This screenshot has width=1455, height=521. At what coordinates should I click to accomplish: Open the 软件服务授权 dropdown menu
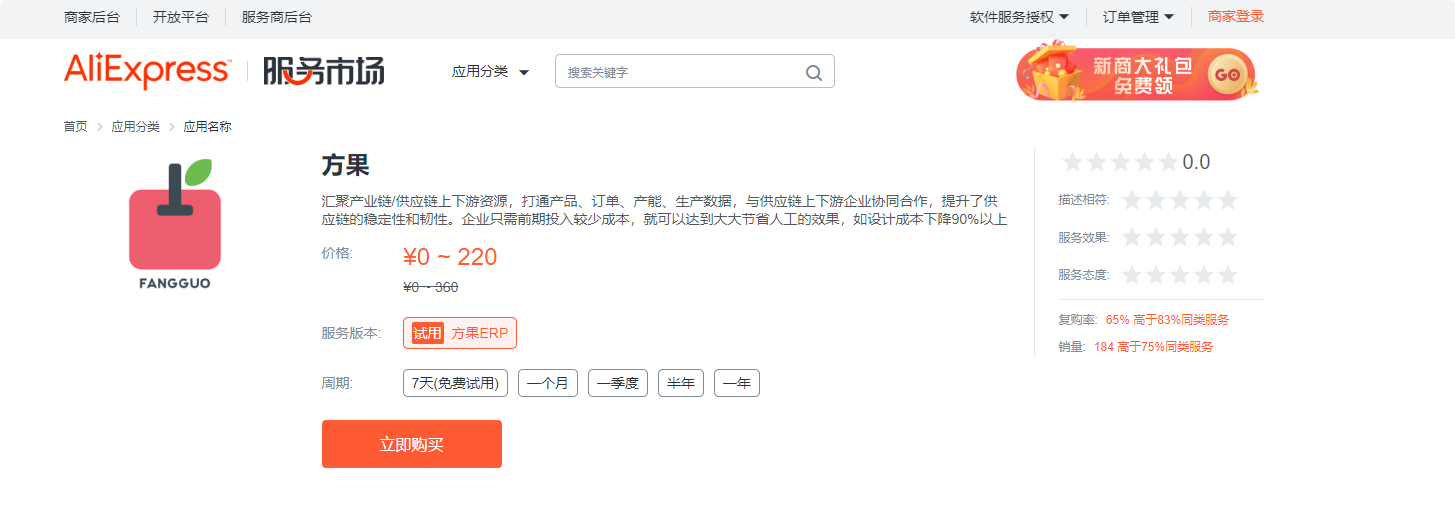[x=1019, y=17]
